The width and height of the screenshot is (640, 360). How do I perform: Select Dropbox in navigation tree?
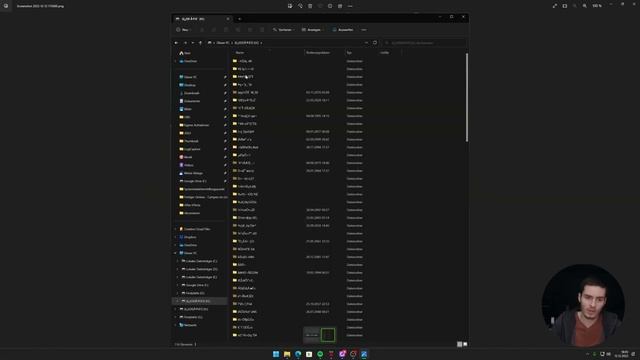188,237
